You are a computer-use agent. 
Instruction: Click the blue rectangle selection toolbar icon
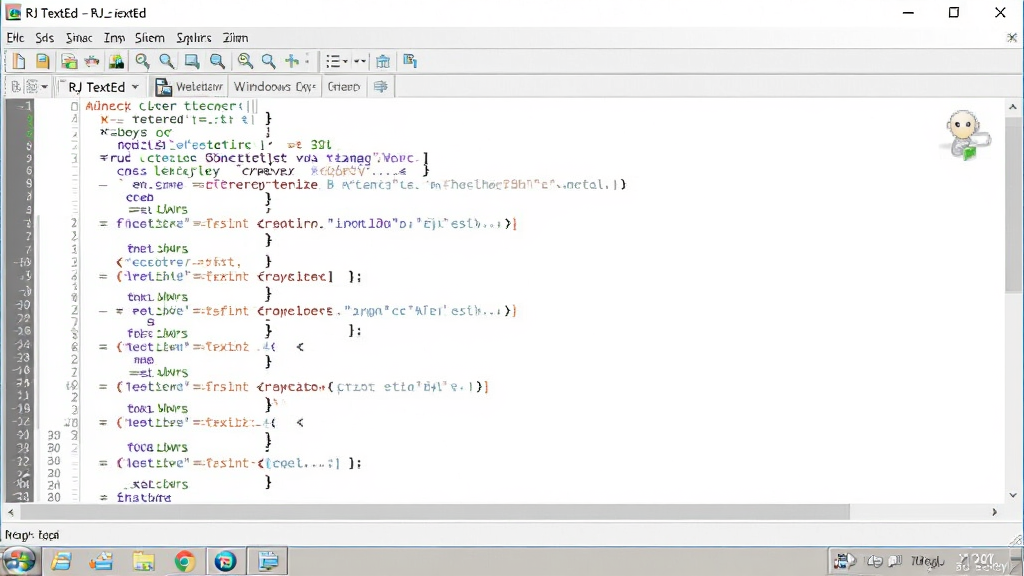click(192, 61)
